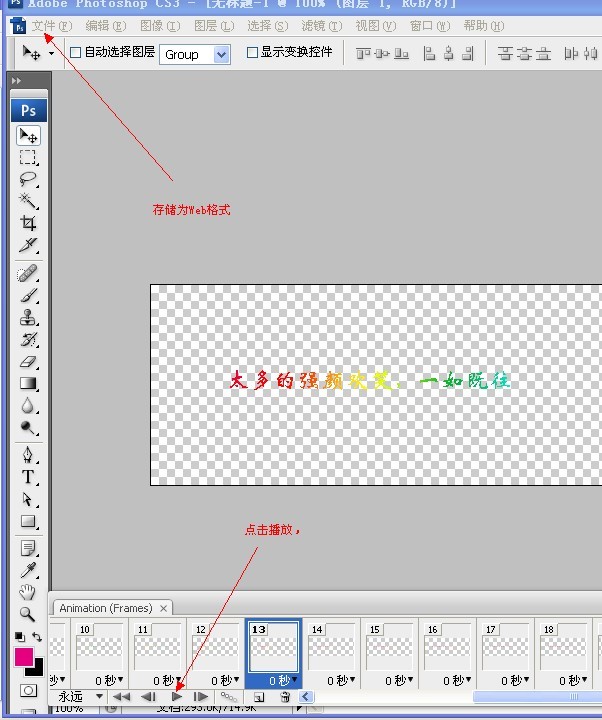Screen dimensions: 602x720
Task: Open the 选择 menu
Action: click(268, 26)
